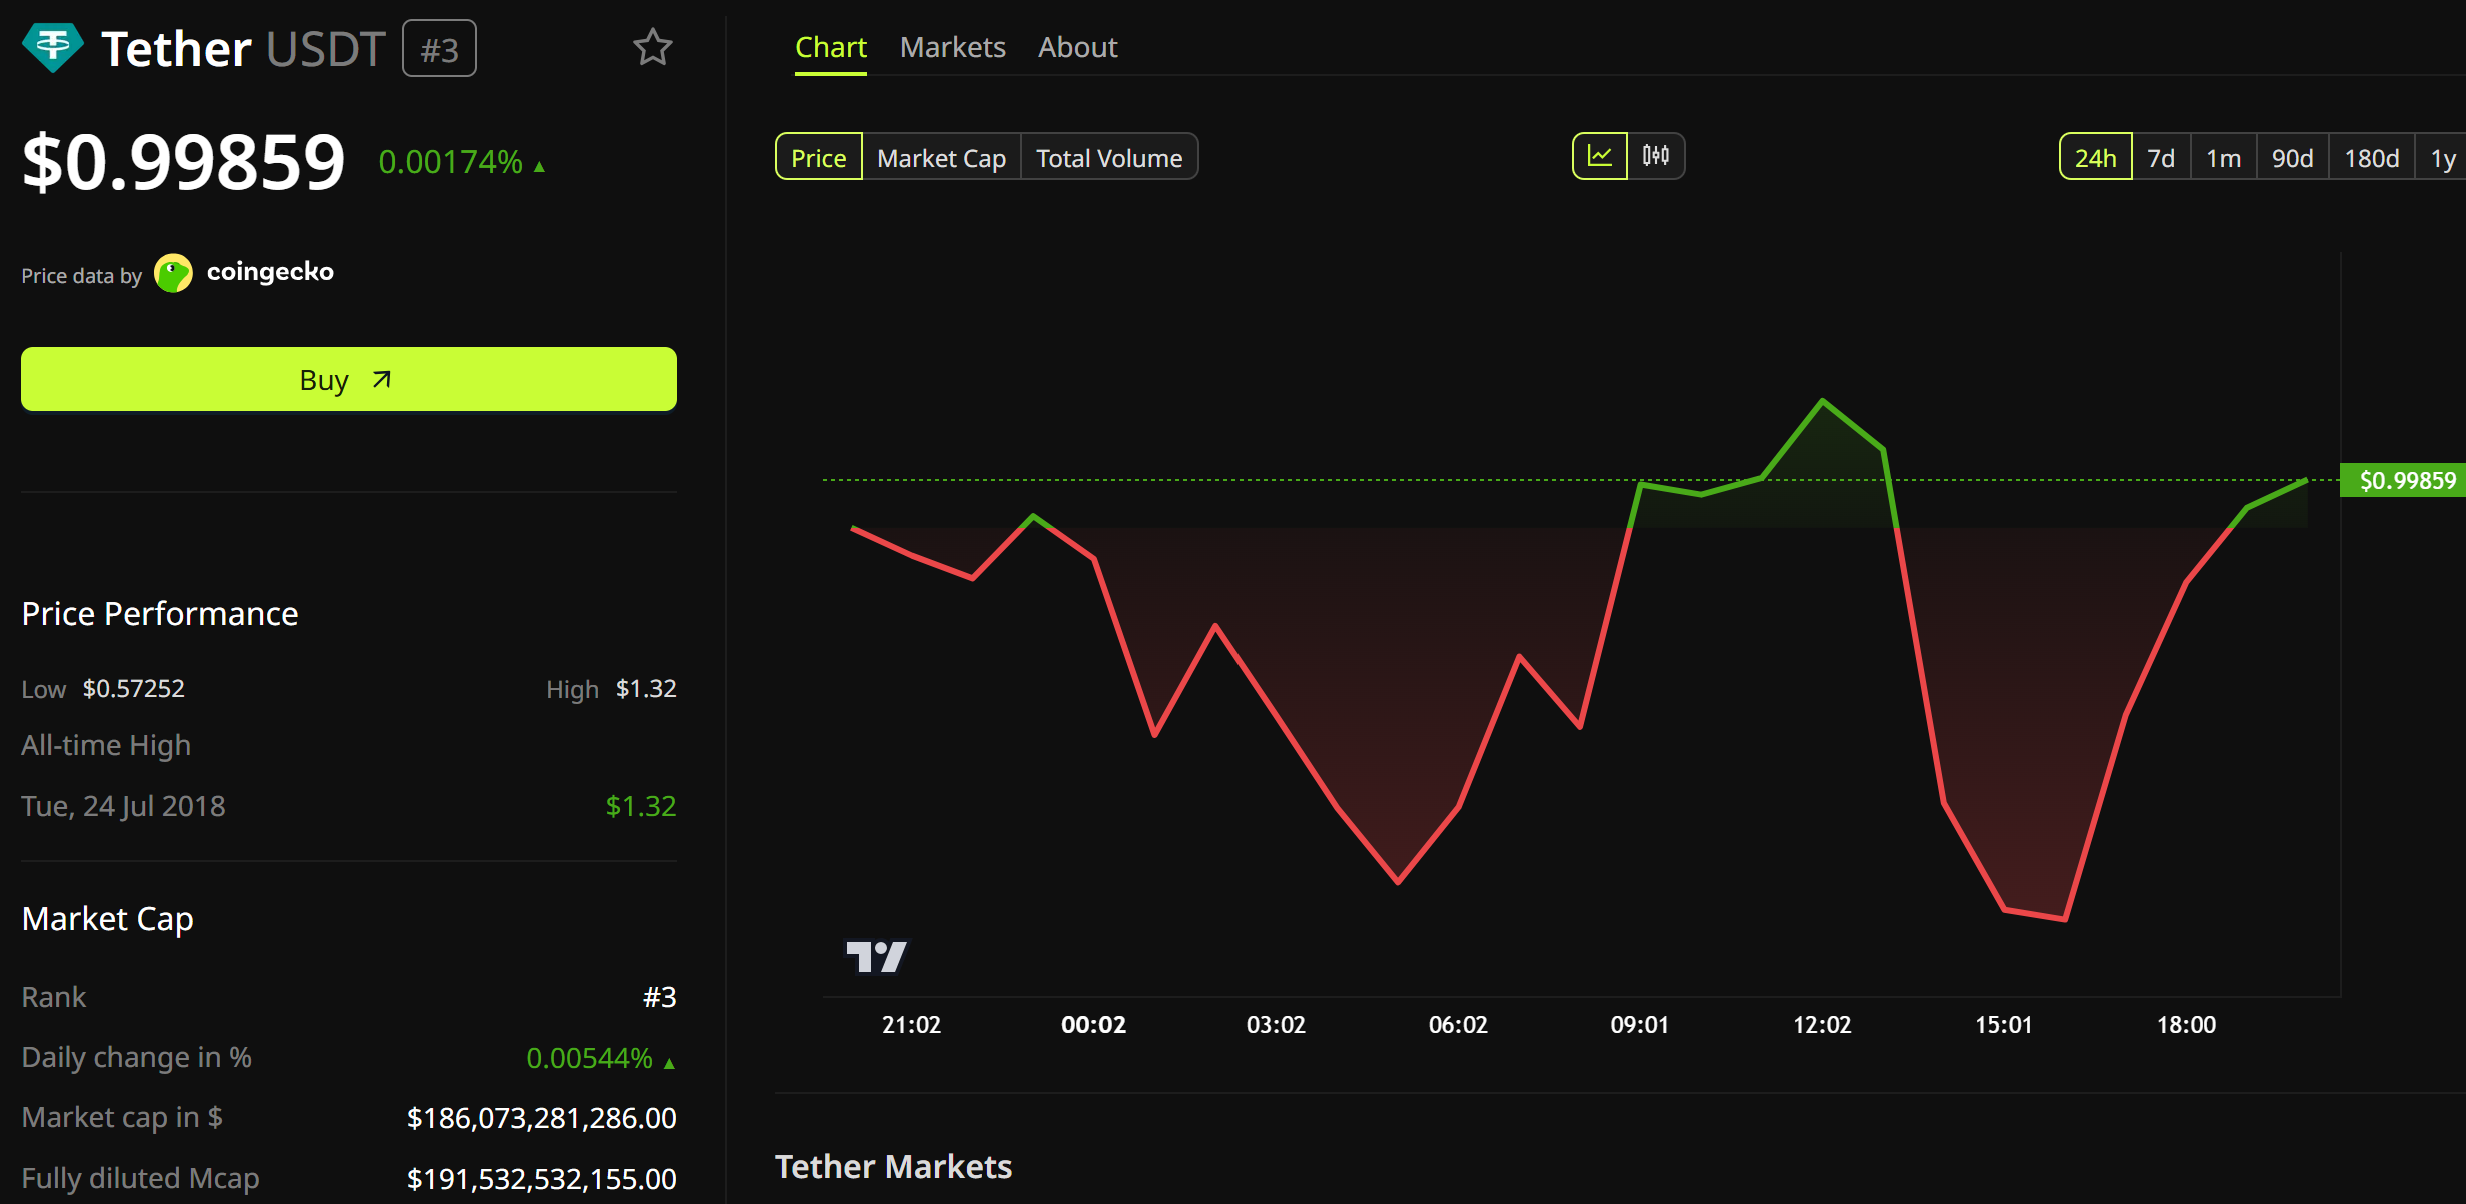Screen dimensions: 2466x1204
Task: Open the About tab
Action: pyautogui.click(x=1077, y=47)
